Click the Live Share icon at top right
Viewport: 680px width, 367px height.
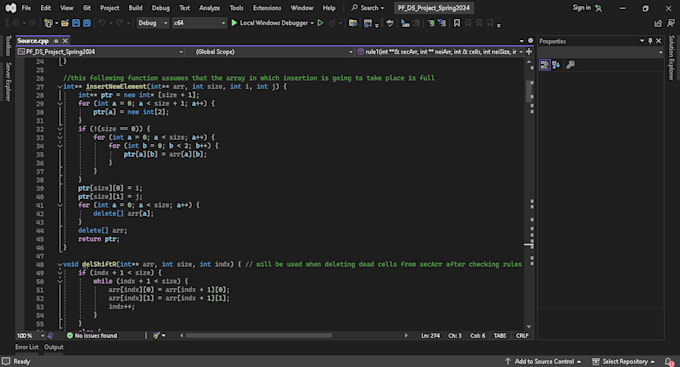(658, 23)
